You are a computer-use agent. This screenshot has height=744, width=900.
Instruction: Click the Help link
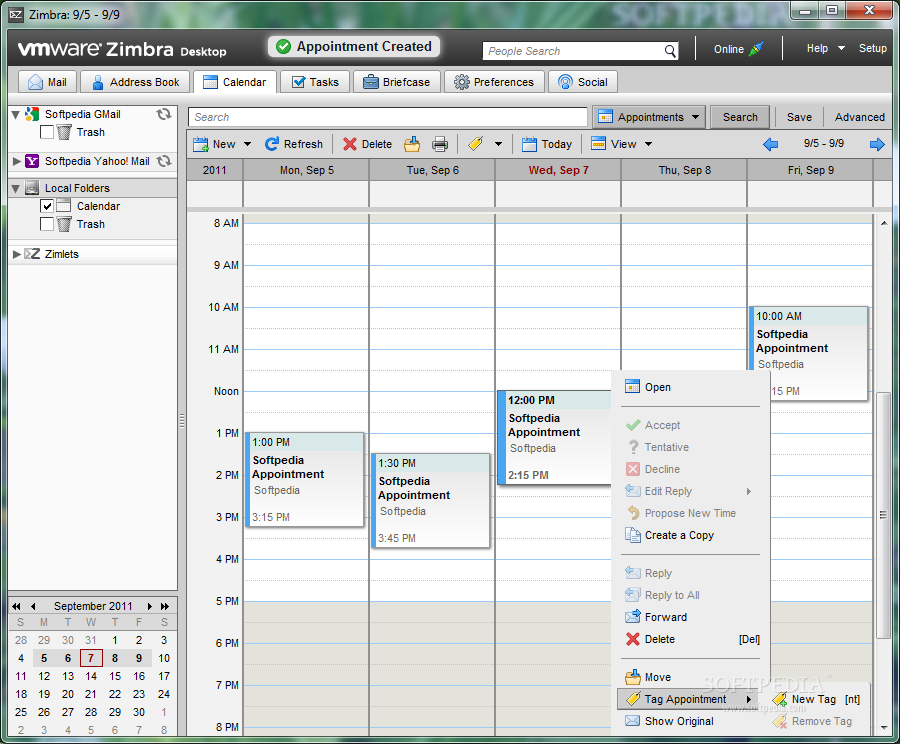817,48
